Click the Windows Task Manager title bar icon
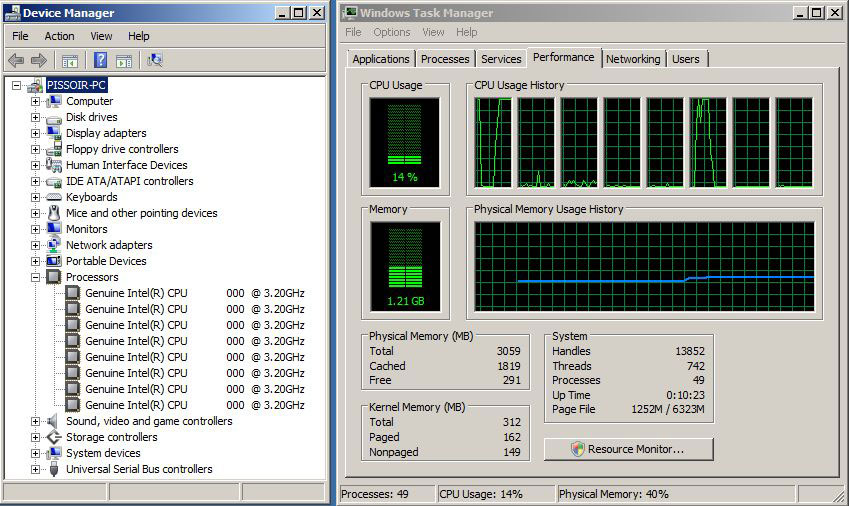Screen dimensions: 849x506 coord(351,12)
